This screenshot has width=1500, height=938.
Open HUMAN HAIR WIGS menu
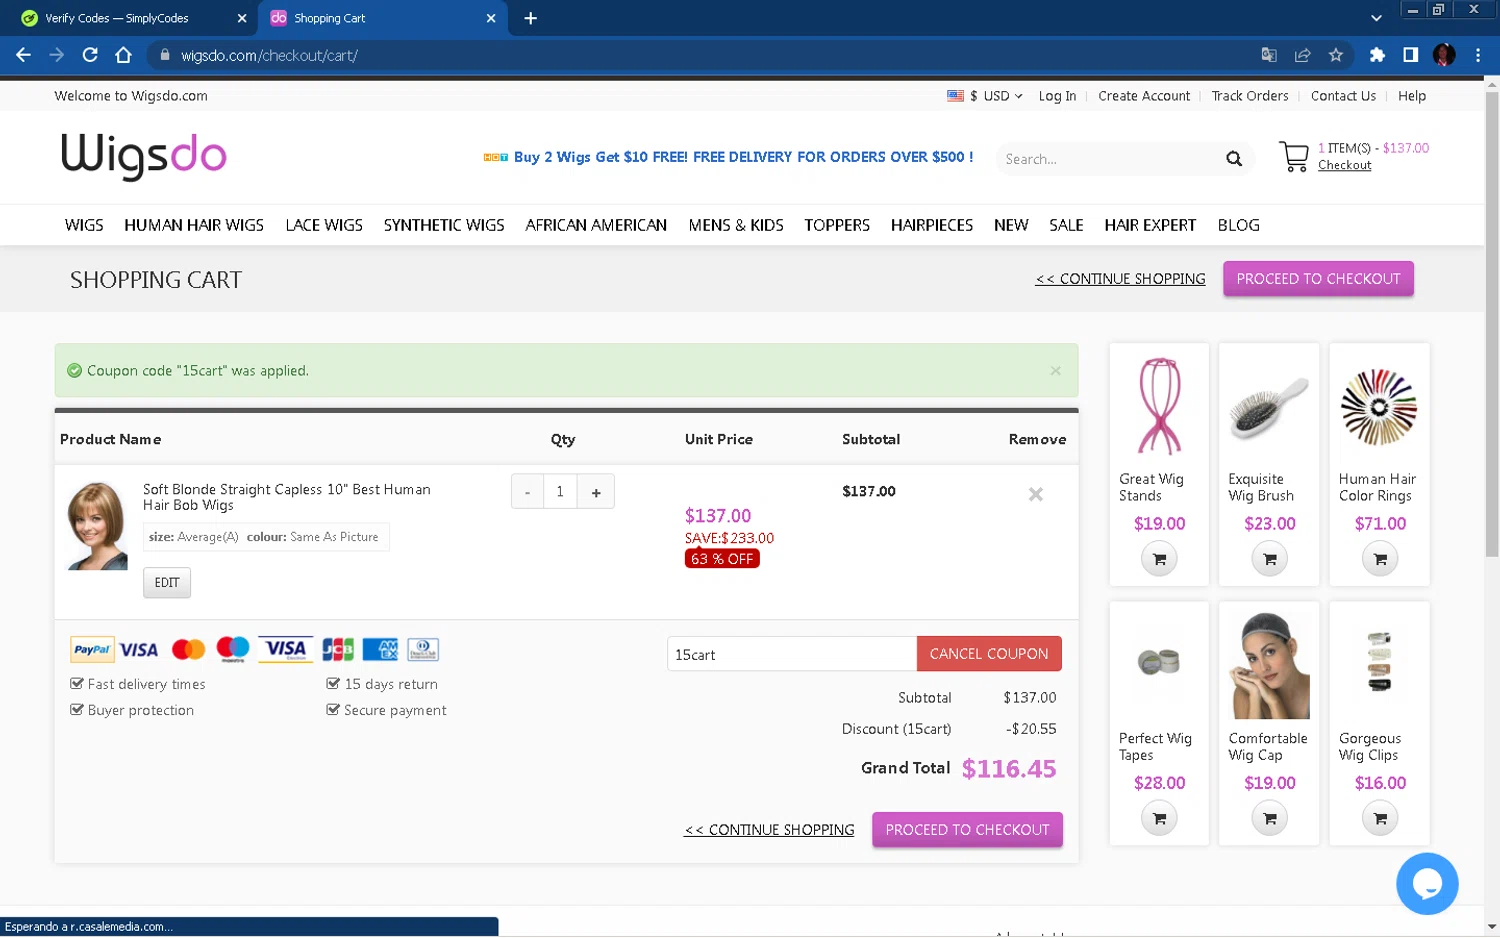coord(194,226)
